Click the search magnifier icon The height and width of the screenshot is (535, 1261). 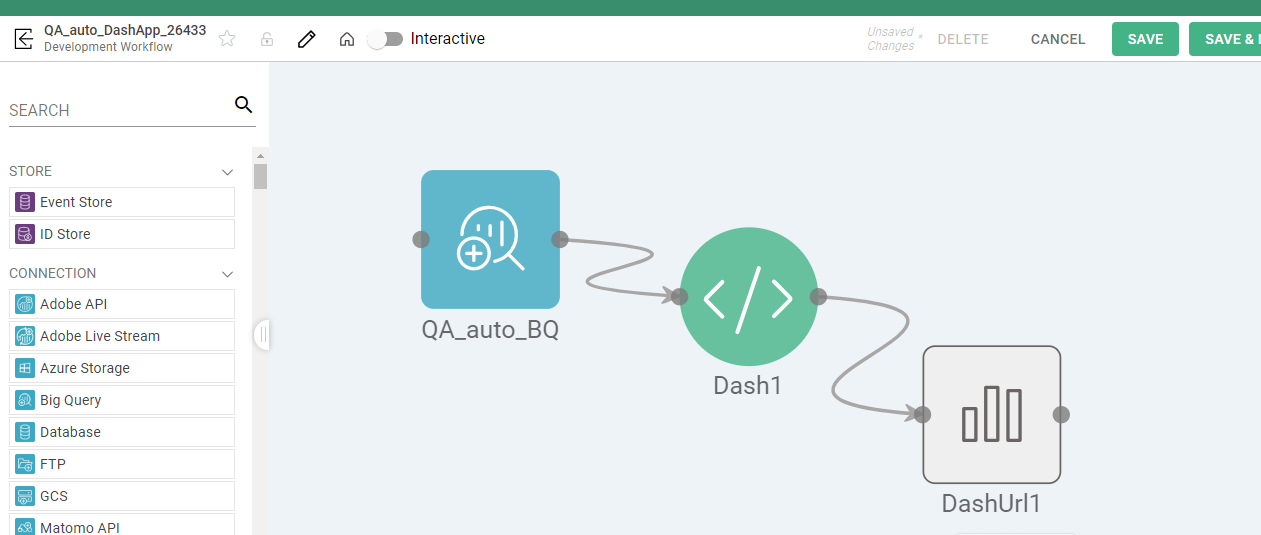click(x=243, y=105)
